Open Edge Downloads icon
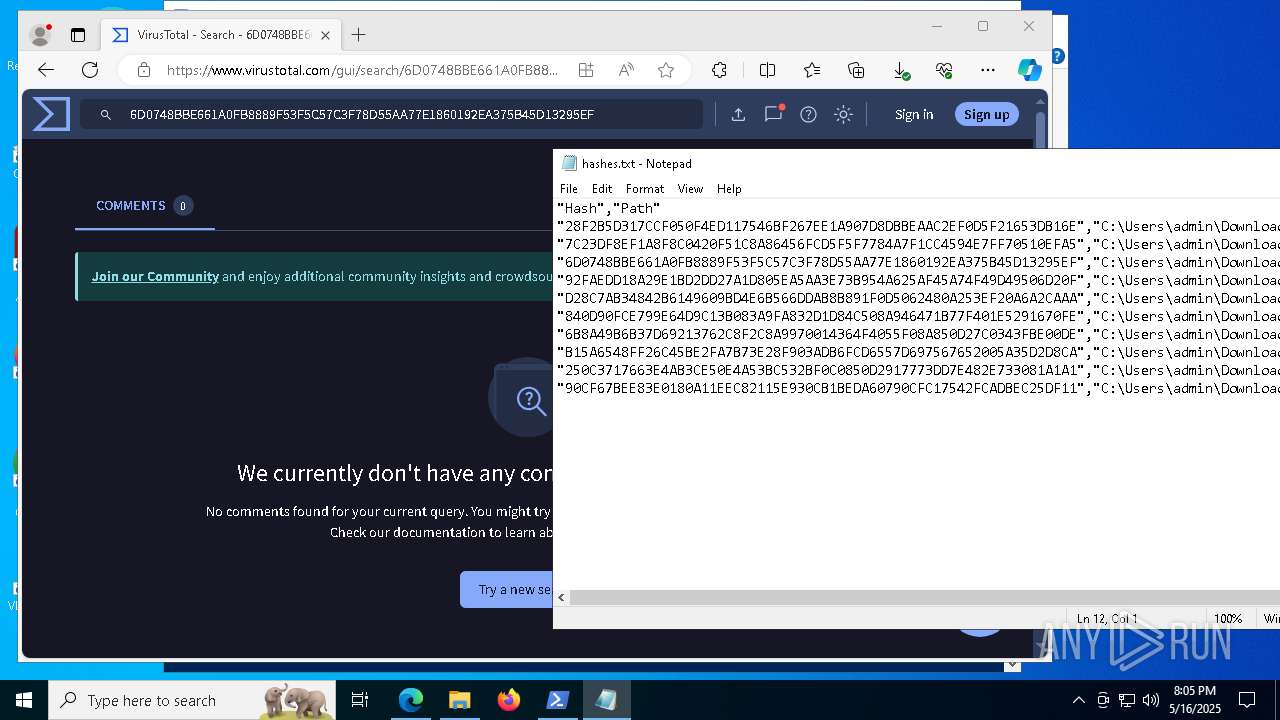The image size is (1280, 720). 901,70
